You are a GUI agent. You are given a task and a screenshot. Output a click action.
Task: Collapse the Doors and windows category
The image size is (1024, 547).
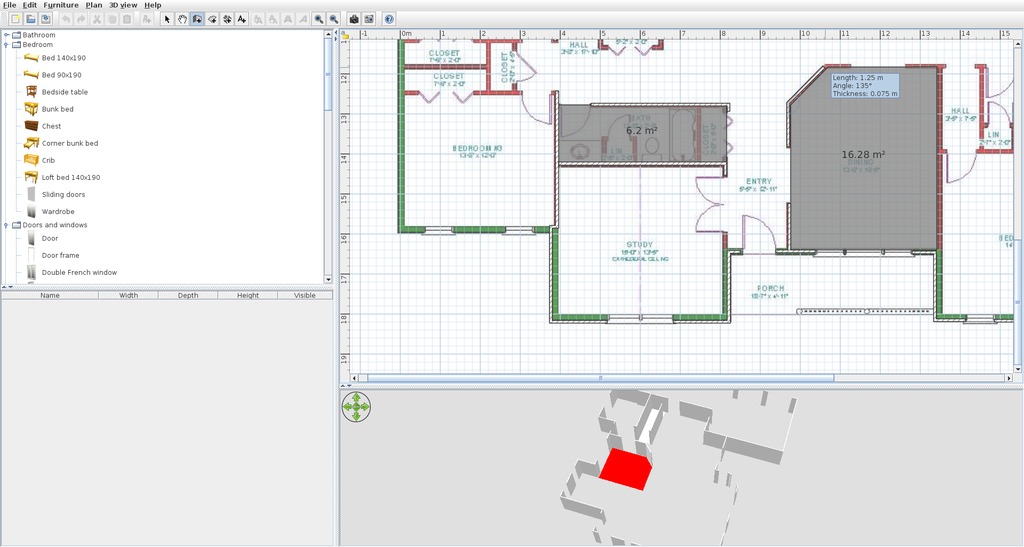pos(6,225)
